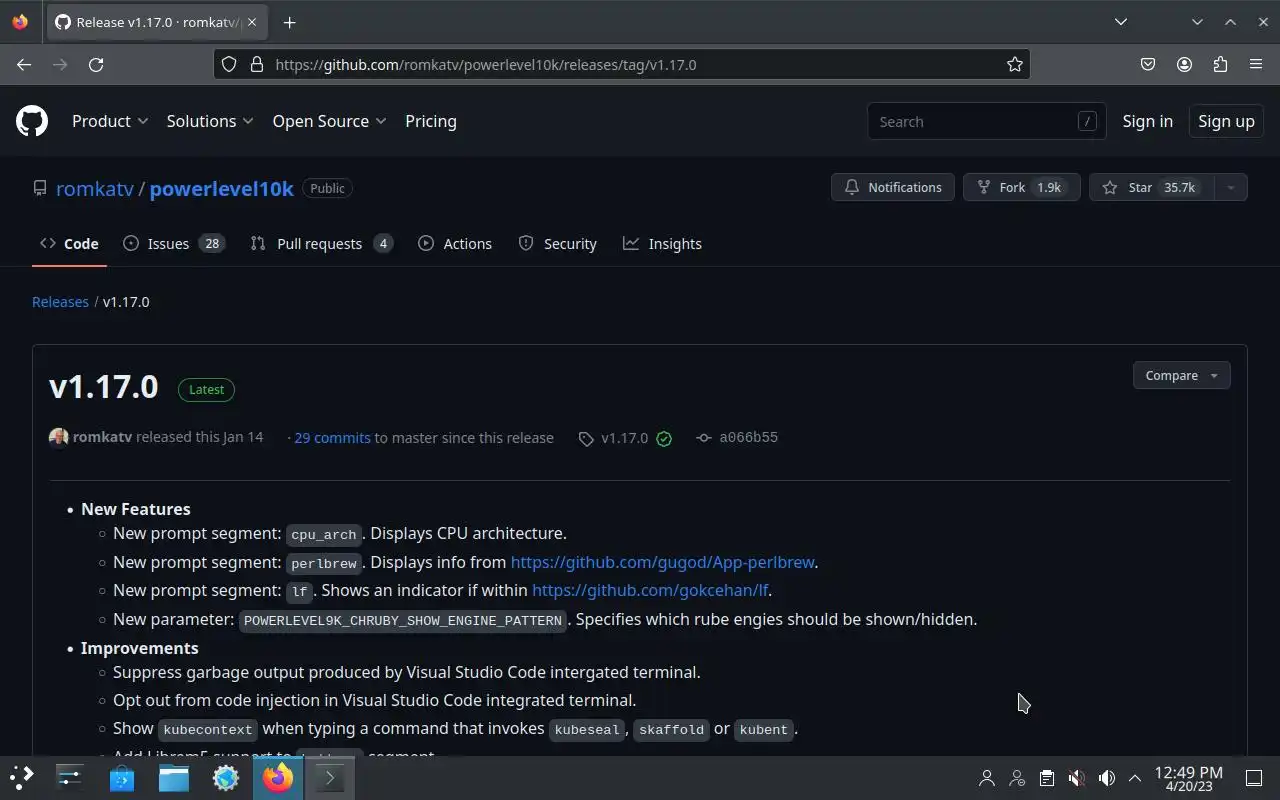Open the terminal Konsole taskbar icon

click(x=330, y=777)
